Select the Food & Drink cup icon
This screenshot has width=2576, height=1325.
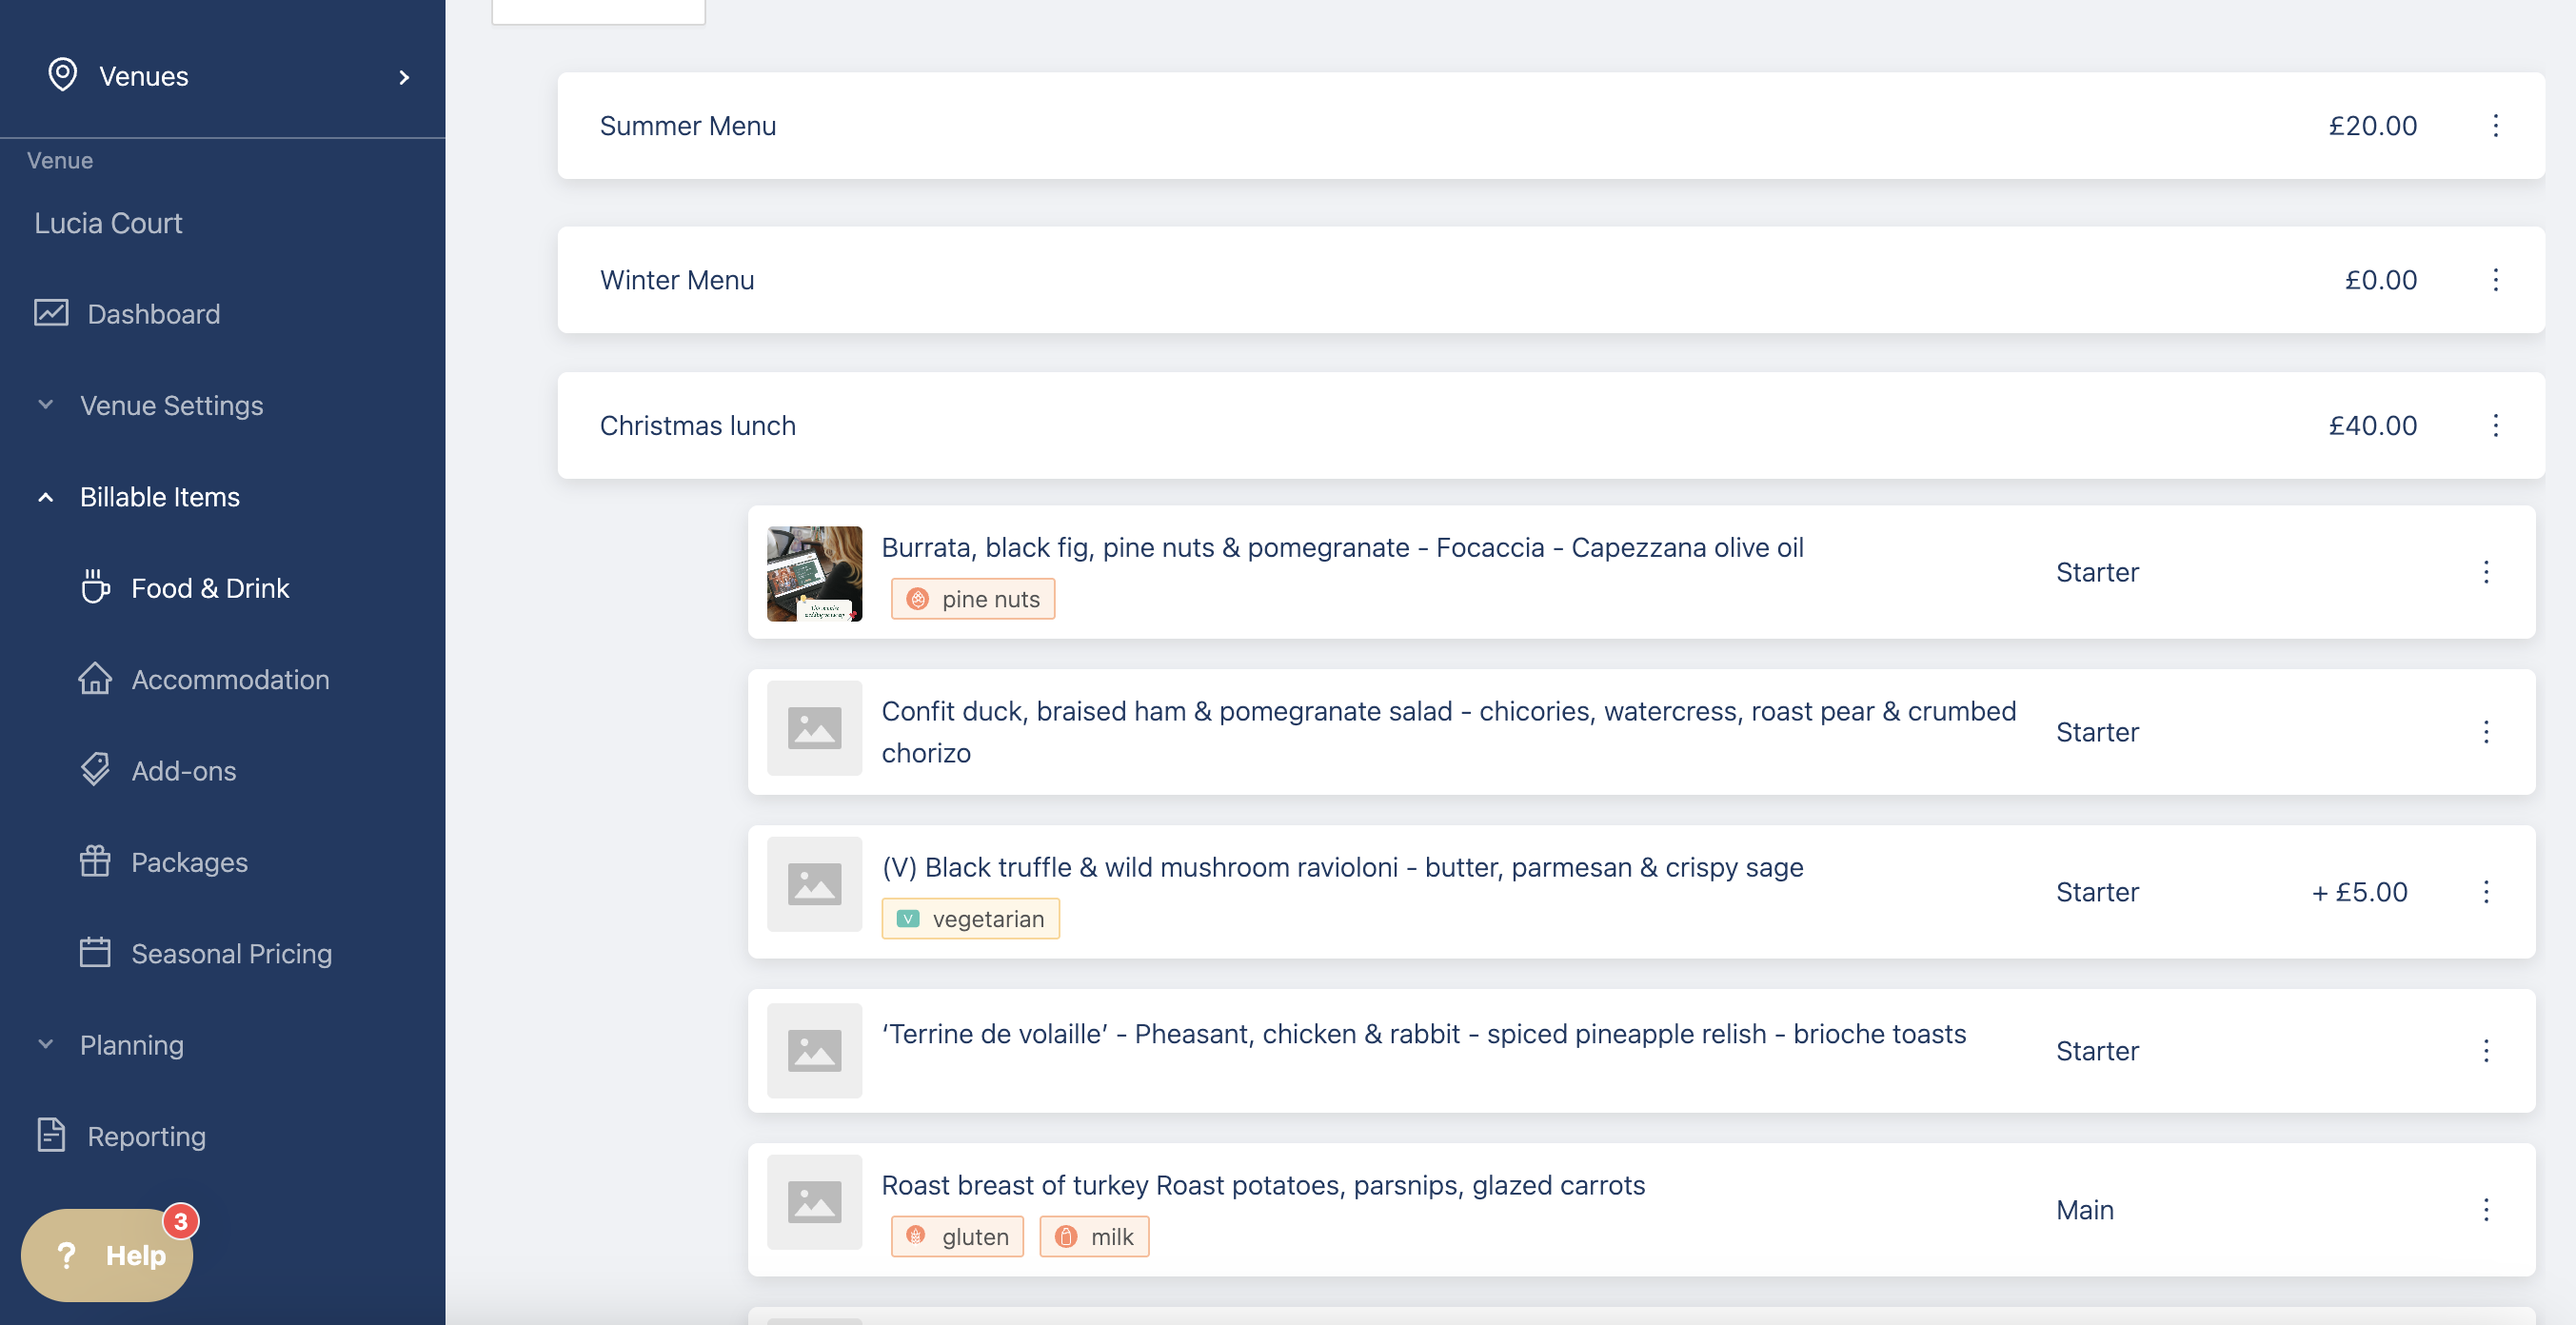[95, 587]
